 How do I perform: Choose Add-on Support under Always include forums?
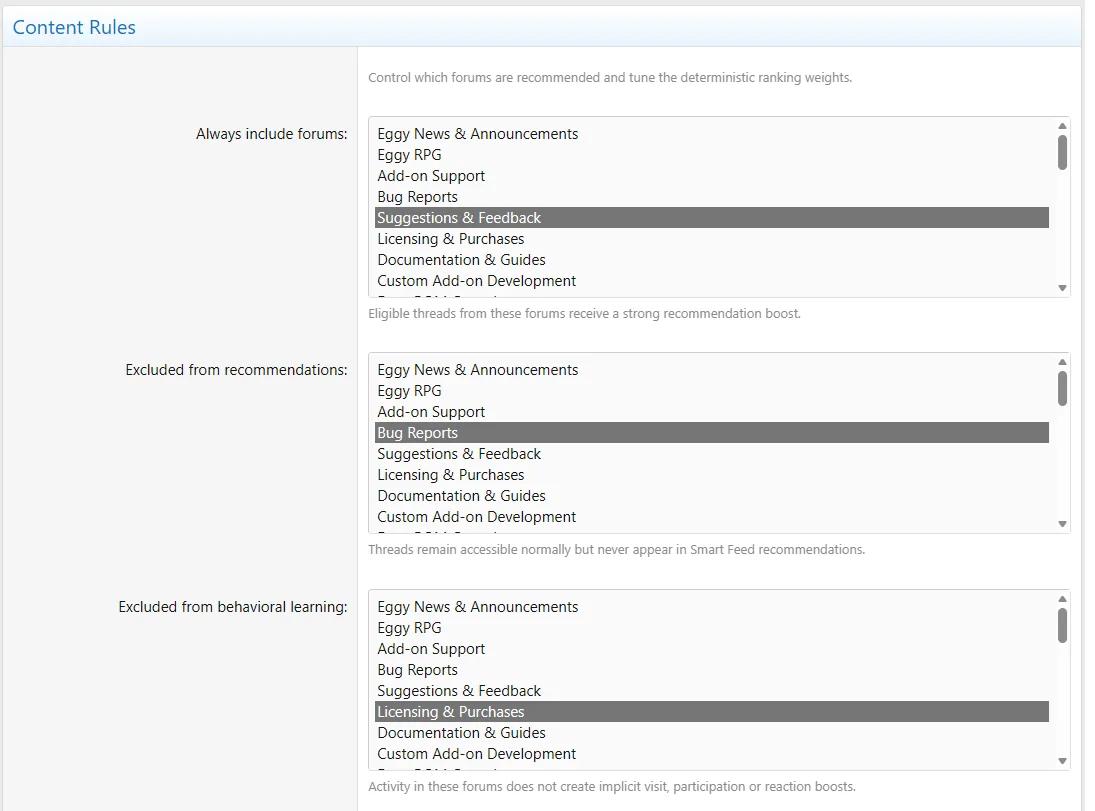712,176
